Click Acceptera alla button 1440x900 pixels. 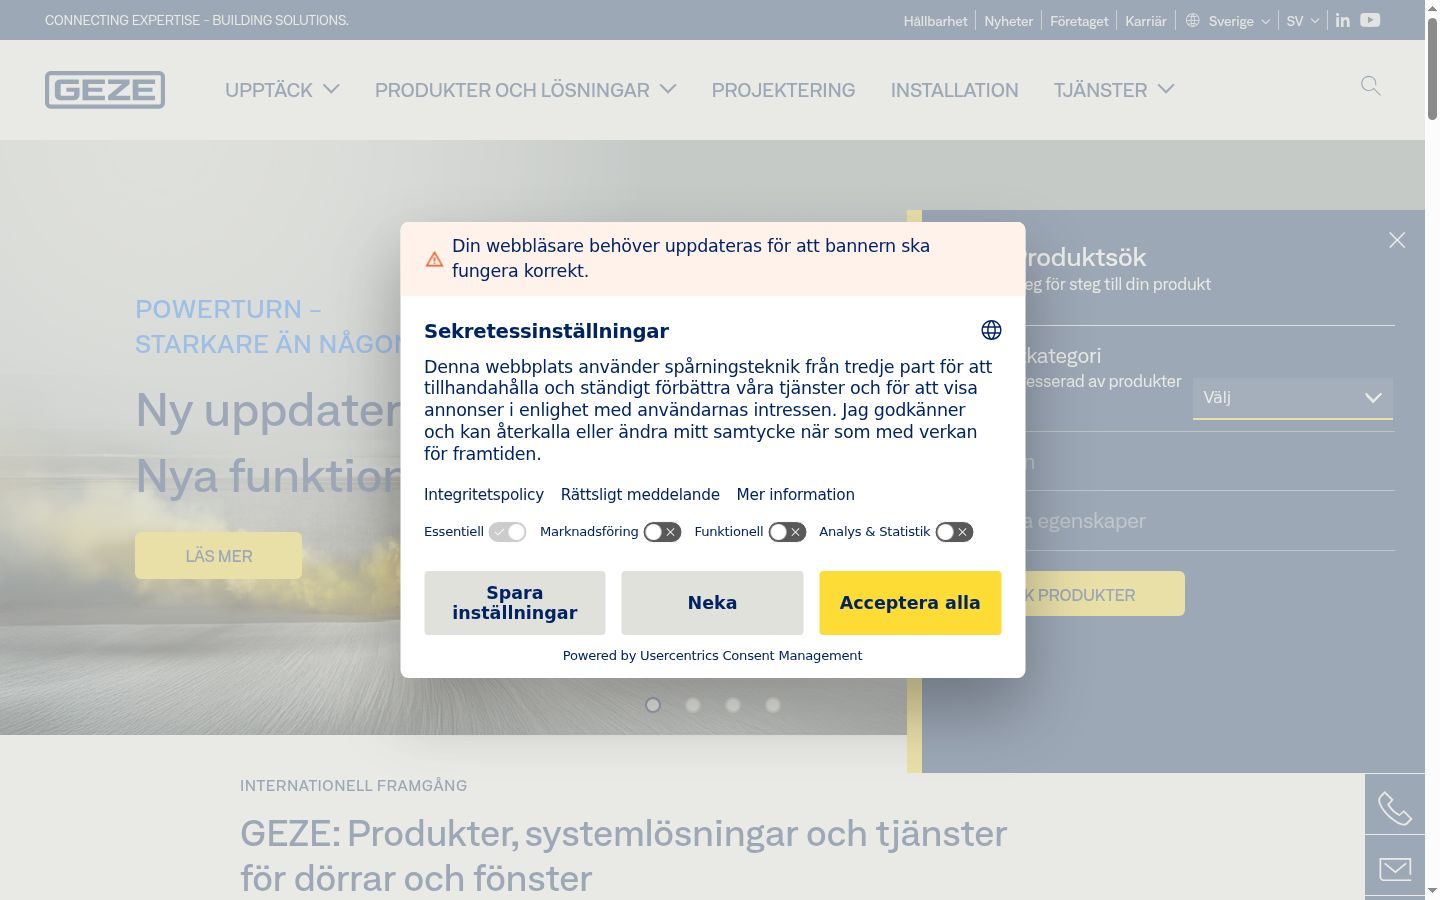(x=910, y=603)
